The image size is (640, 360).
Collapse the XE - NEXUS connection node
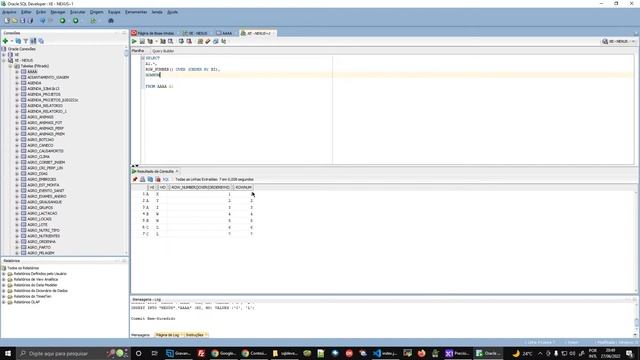point(4,60)
